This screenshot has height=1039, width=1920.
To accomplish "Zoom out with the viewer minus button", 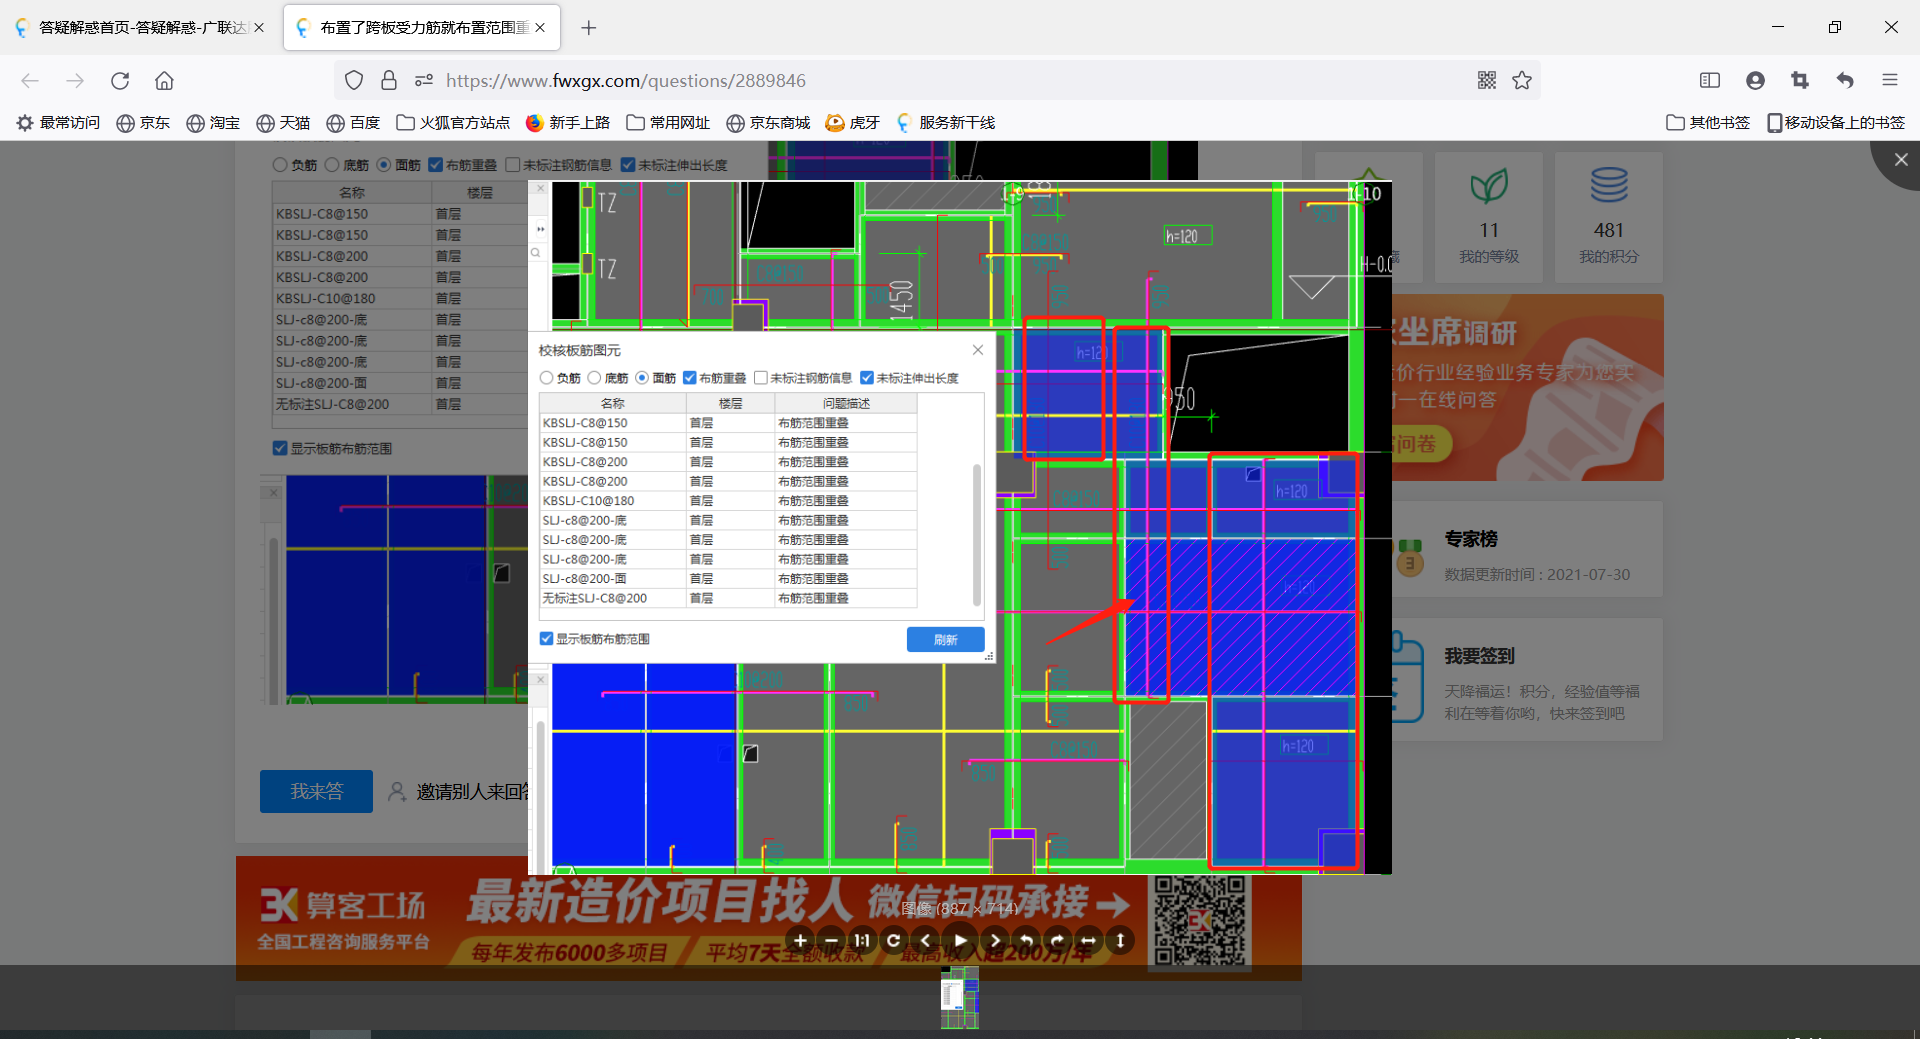I will tap(831, 940).
